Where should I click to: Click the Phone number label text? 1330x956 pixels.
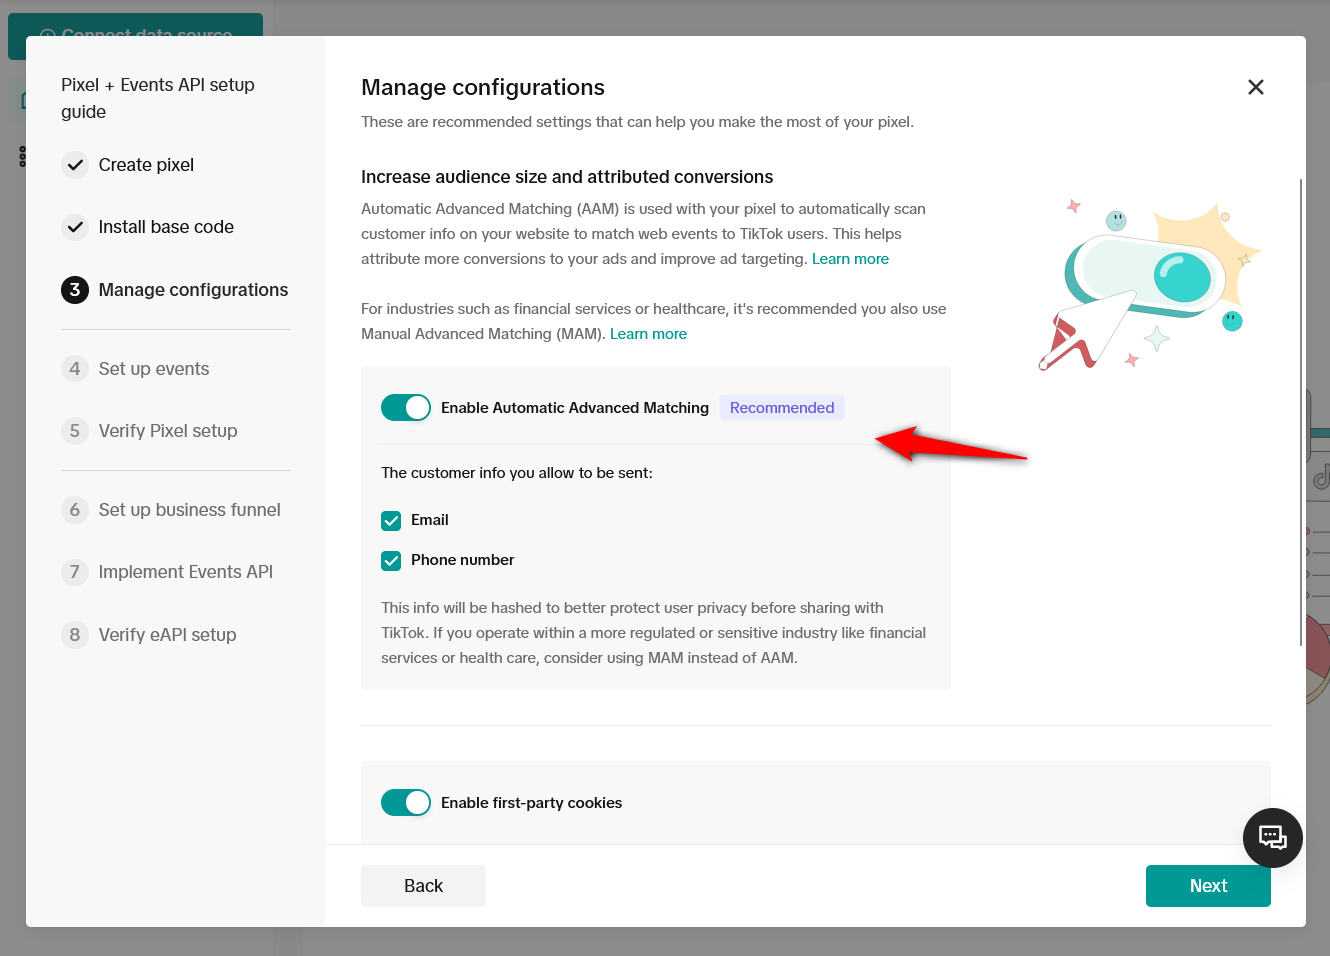[462, 560]
